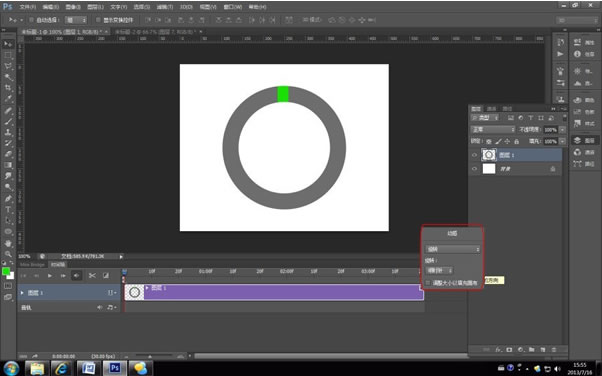Open the History panel icon
The width and height of the screenshot is (602, 376).
(x=560, y=43)
